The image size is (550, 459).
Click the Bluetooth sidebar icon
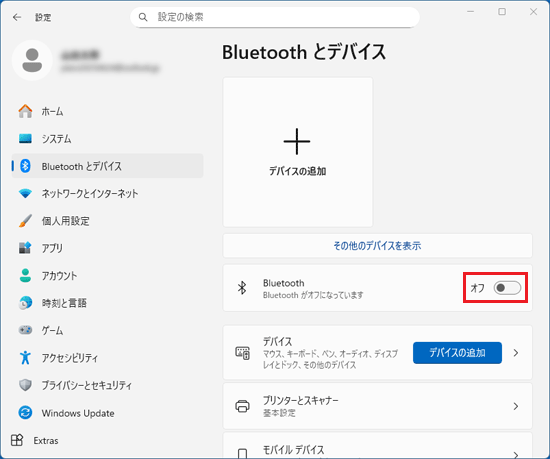coord(25,166)
